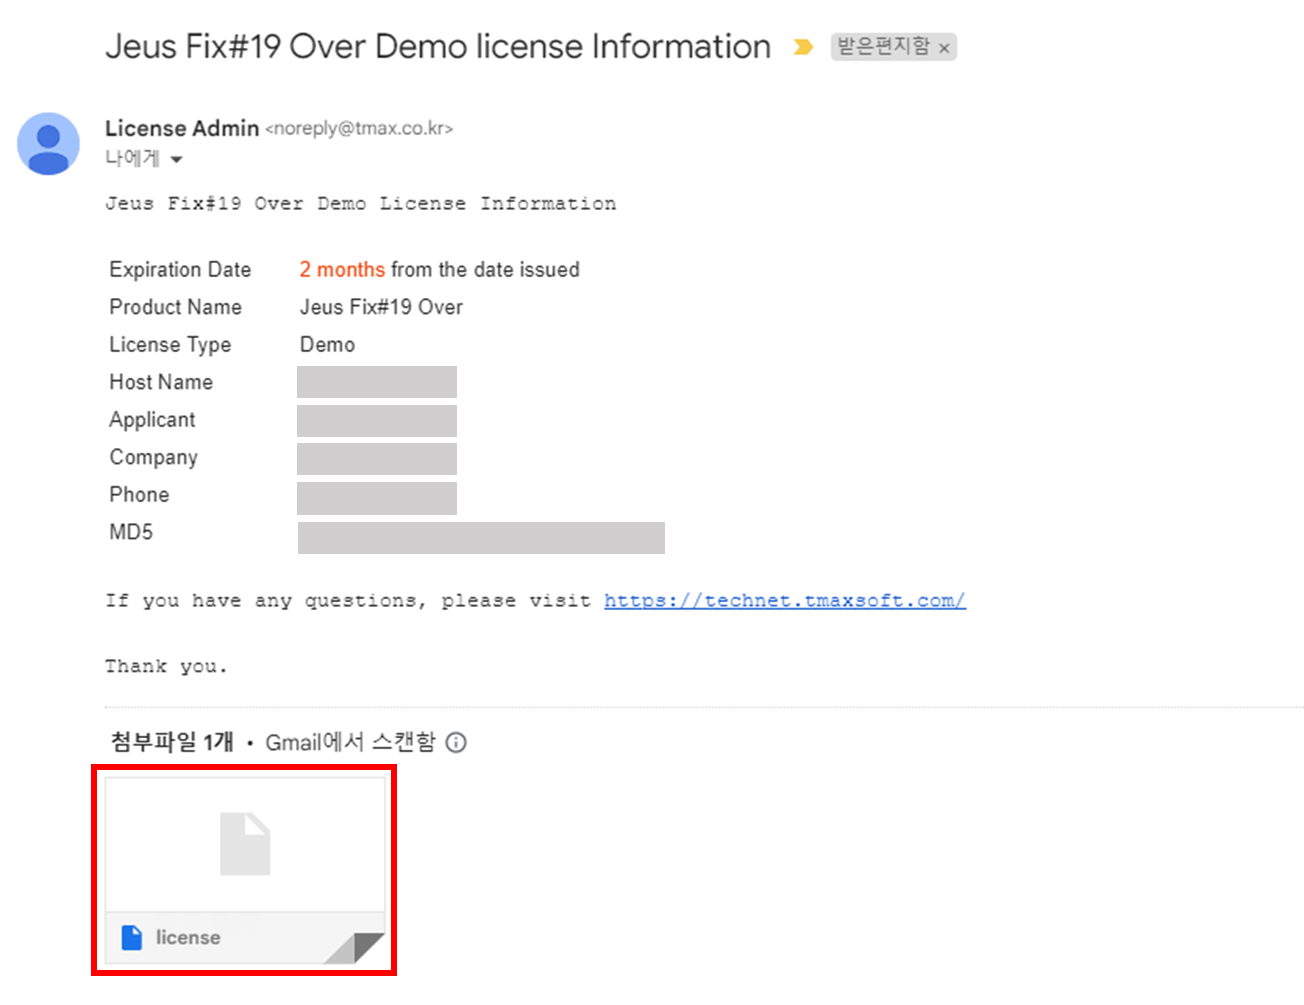Viewport: 1304px width, 1005px height.
Task: Click the '2 months' expiration text
Action: coord(342,269)
